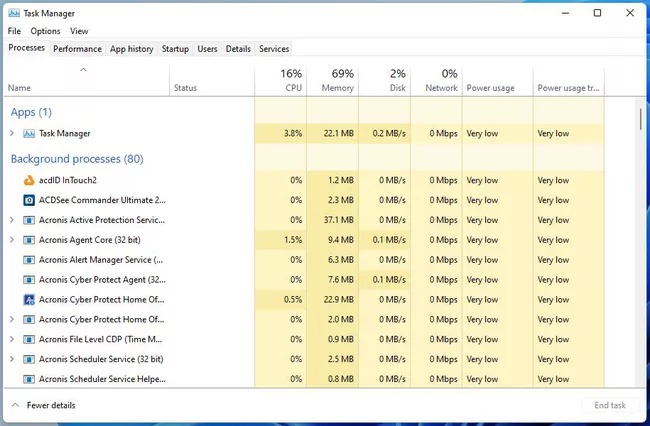Sort by the CPU column header
Viewport: 650px width, 426px height.
[281, 82]
